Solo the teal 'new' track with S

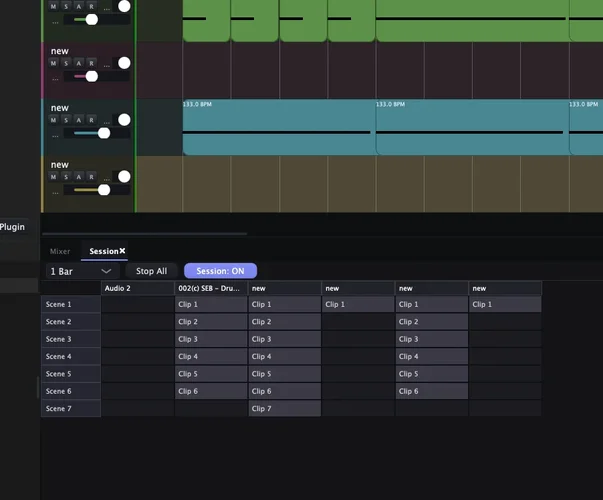point(66,120)
